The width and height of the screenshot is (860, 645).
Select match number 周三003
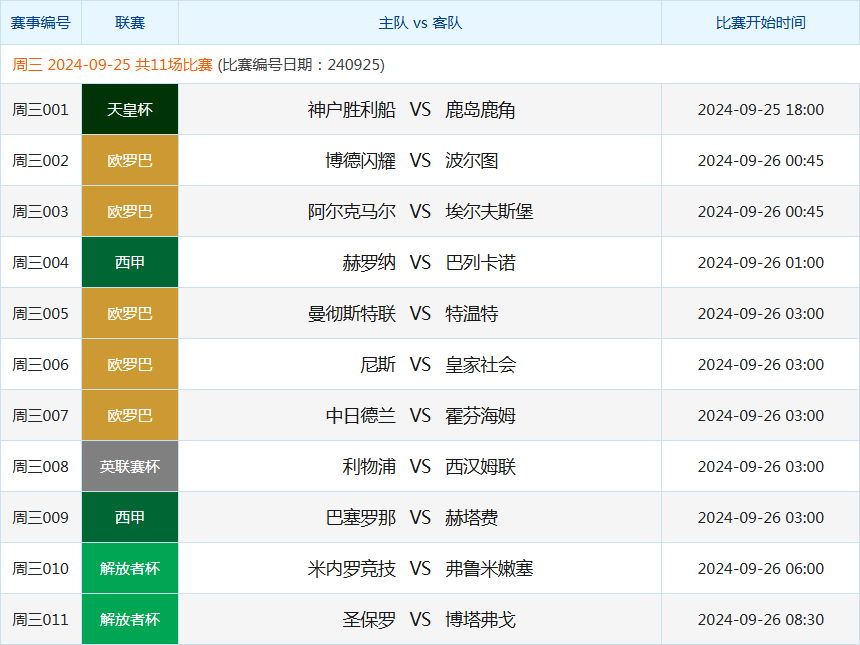[x=41, y=212]
